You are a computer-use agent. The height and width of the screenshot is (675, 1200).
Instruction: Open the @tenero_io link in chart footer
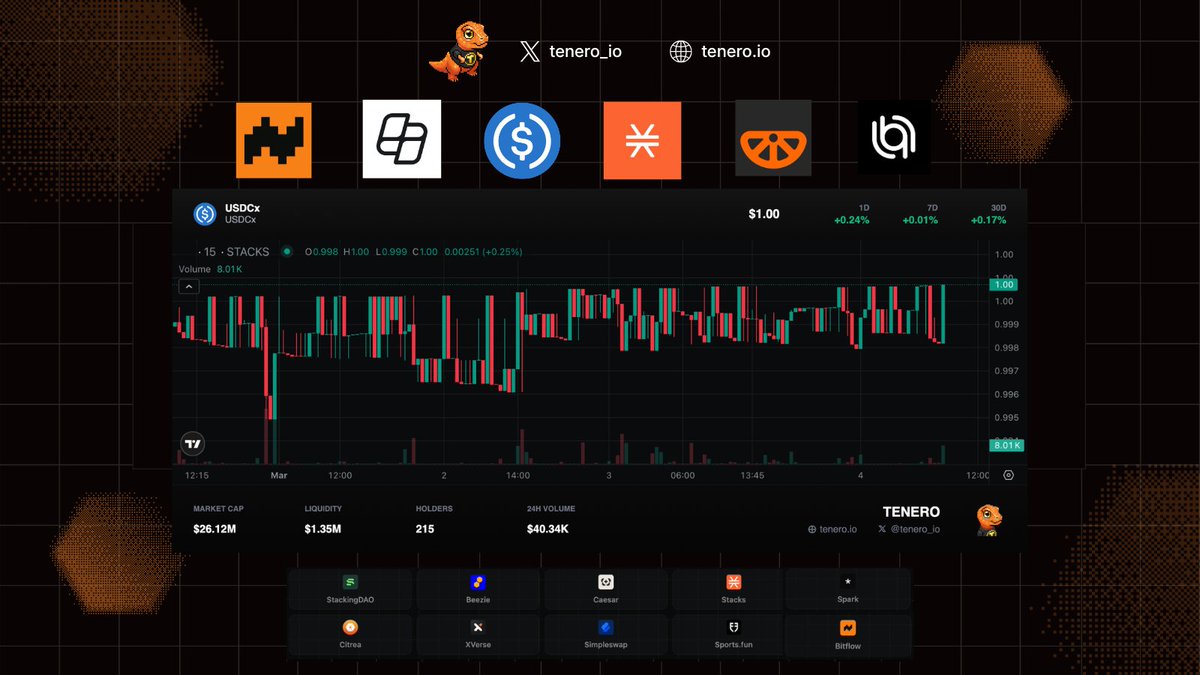tap(909, 529)
